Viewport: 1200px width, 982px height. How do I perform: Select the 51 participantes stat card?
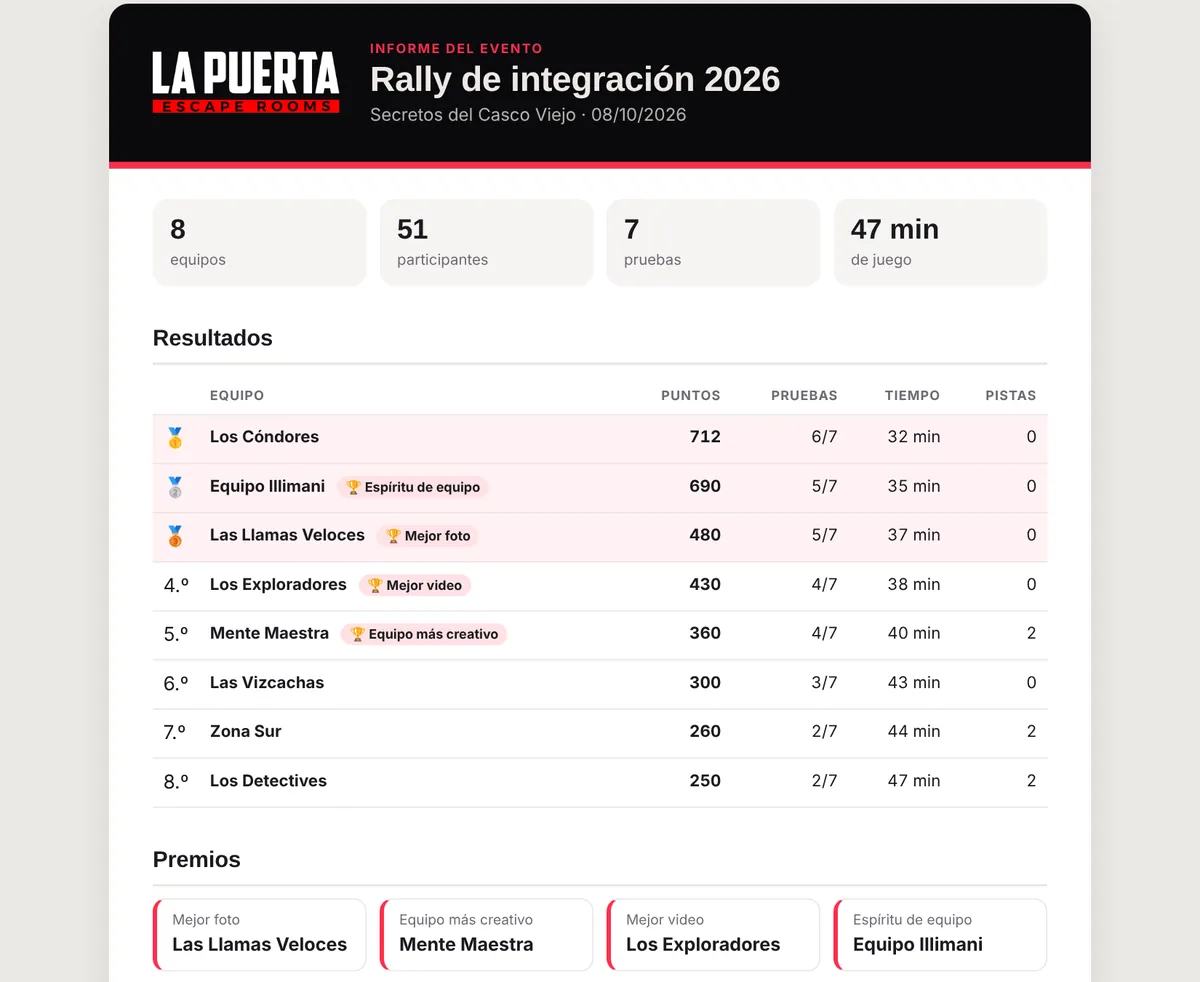coord(487,242)
